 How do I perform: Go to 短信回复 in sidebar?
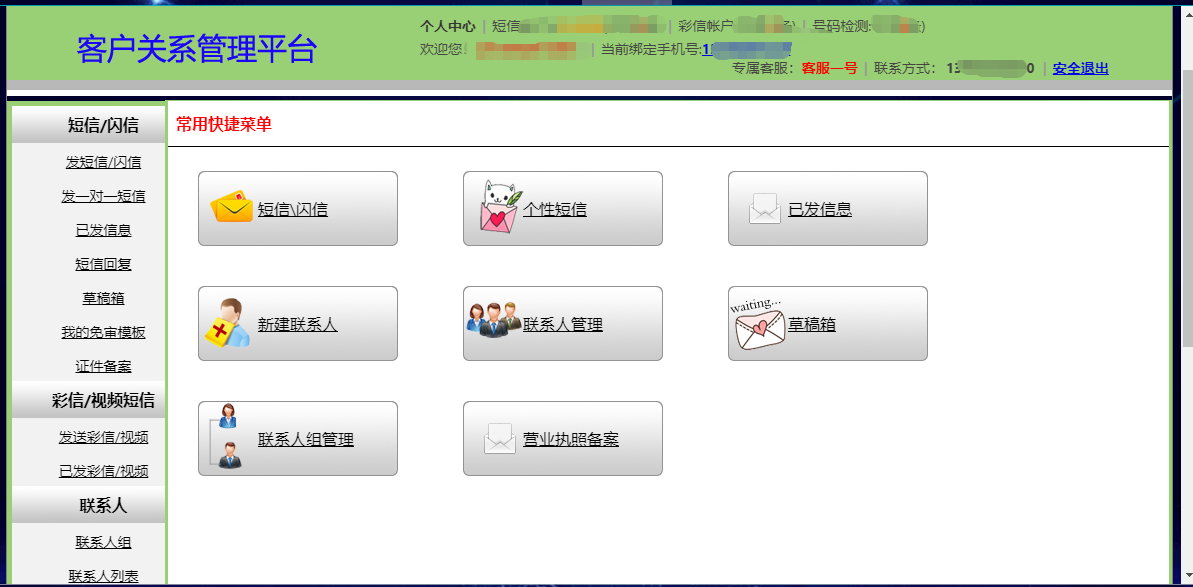click(103, 265)
